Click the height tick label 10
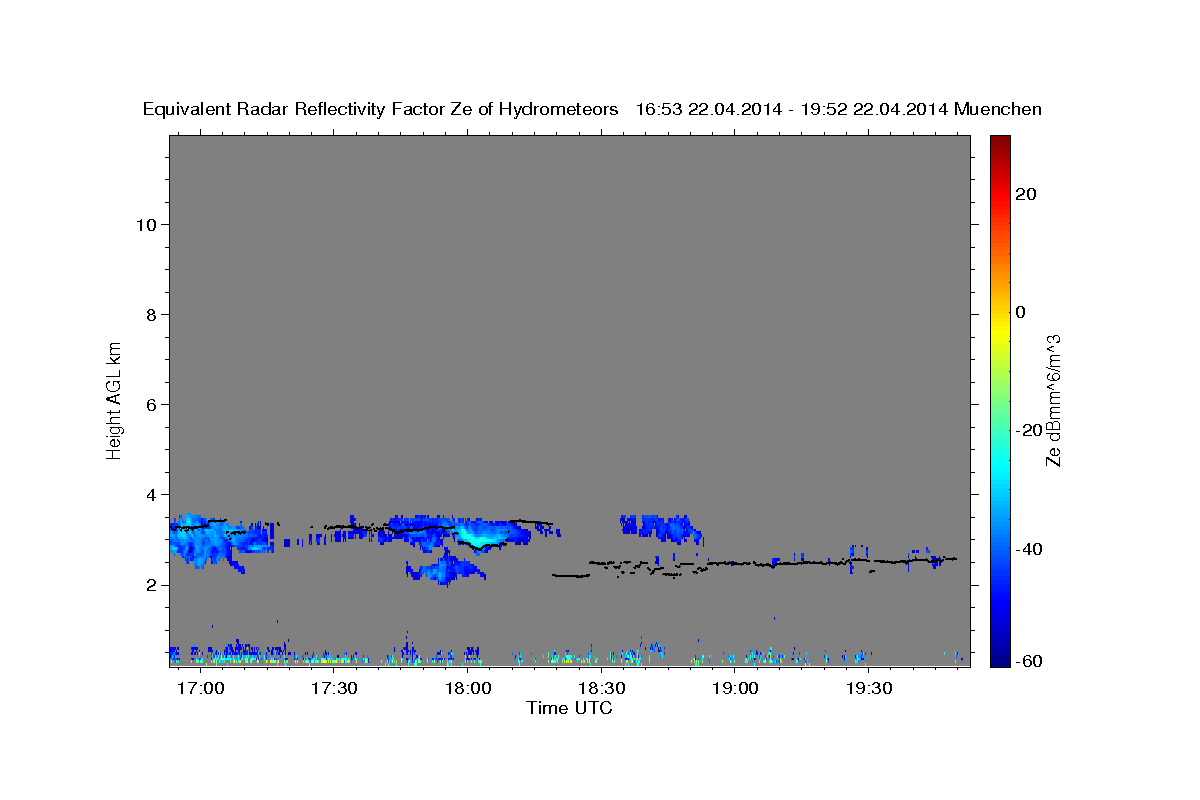This screenshot has width=1200, height=800. (x=145, y=224)
